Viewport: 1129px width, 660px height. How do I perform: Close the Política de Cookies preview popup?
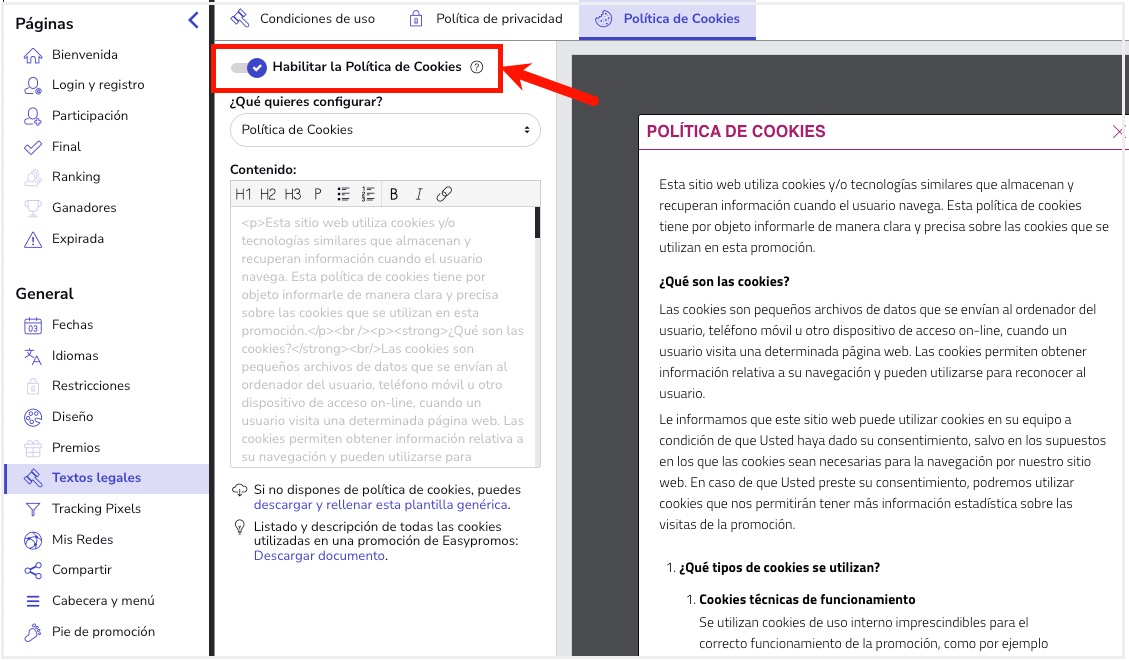click(x=1118, y=132)
